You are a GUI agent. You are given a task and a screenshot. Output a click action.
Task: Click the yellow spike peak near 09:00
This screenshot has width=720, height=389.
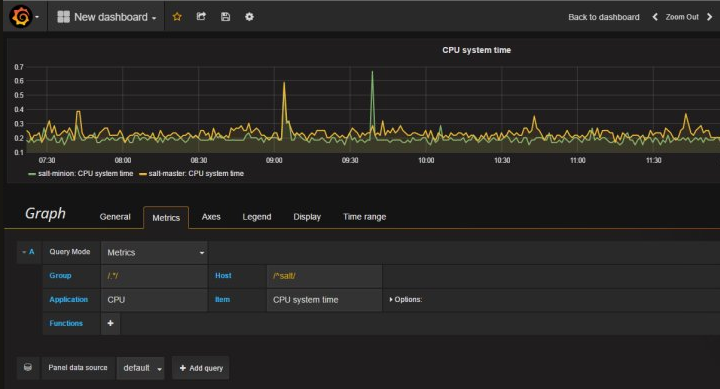point(284,83)
